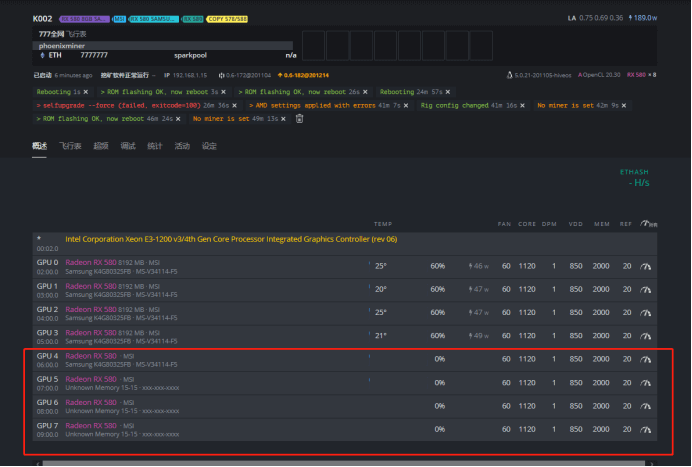
Task: Delete all messages with the trash icon
Action: pos(298,118)
